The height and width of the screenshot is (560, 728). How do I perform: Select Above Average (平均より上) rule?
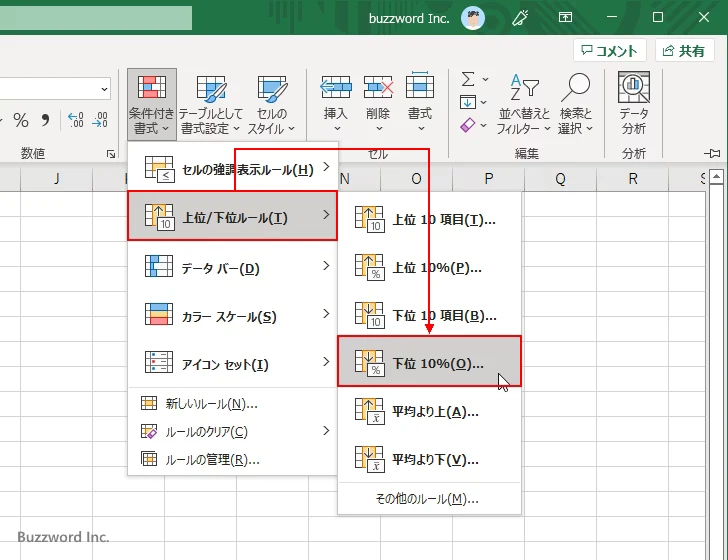tap(429, 410)
